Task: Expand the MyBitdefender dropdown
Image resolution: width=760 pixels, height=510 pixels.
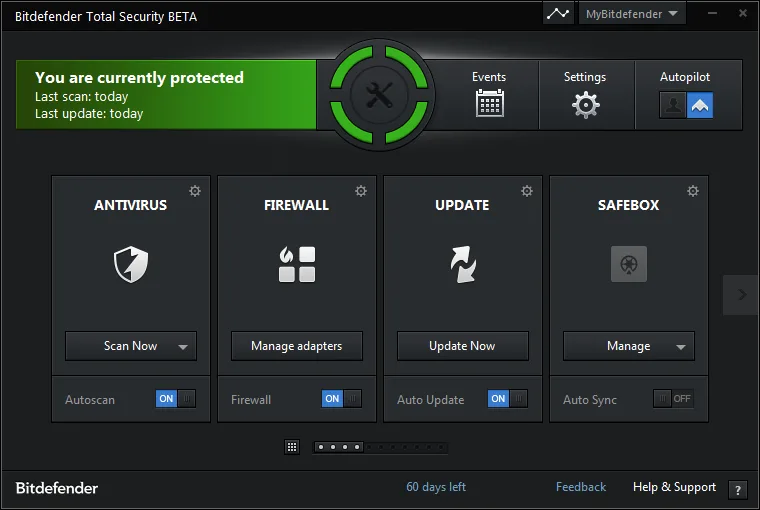Action: pos(632,14)
